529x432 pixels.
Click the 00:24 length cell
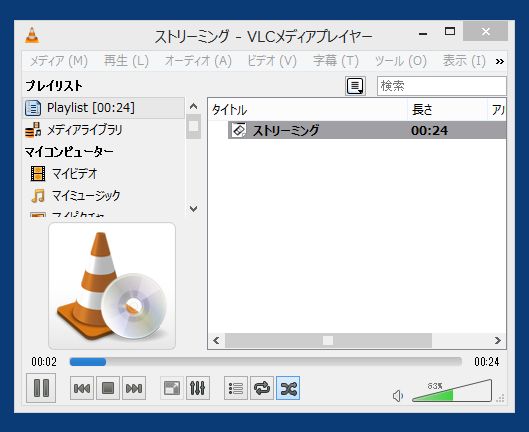429,131
